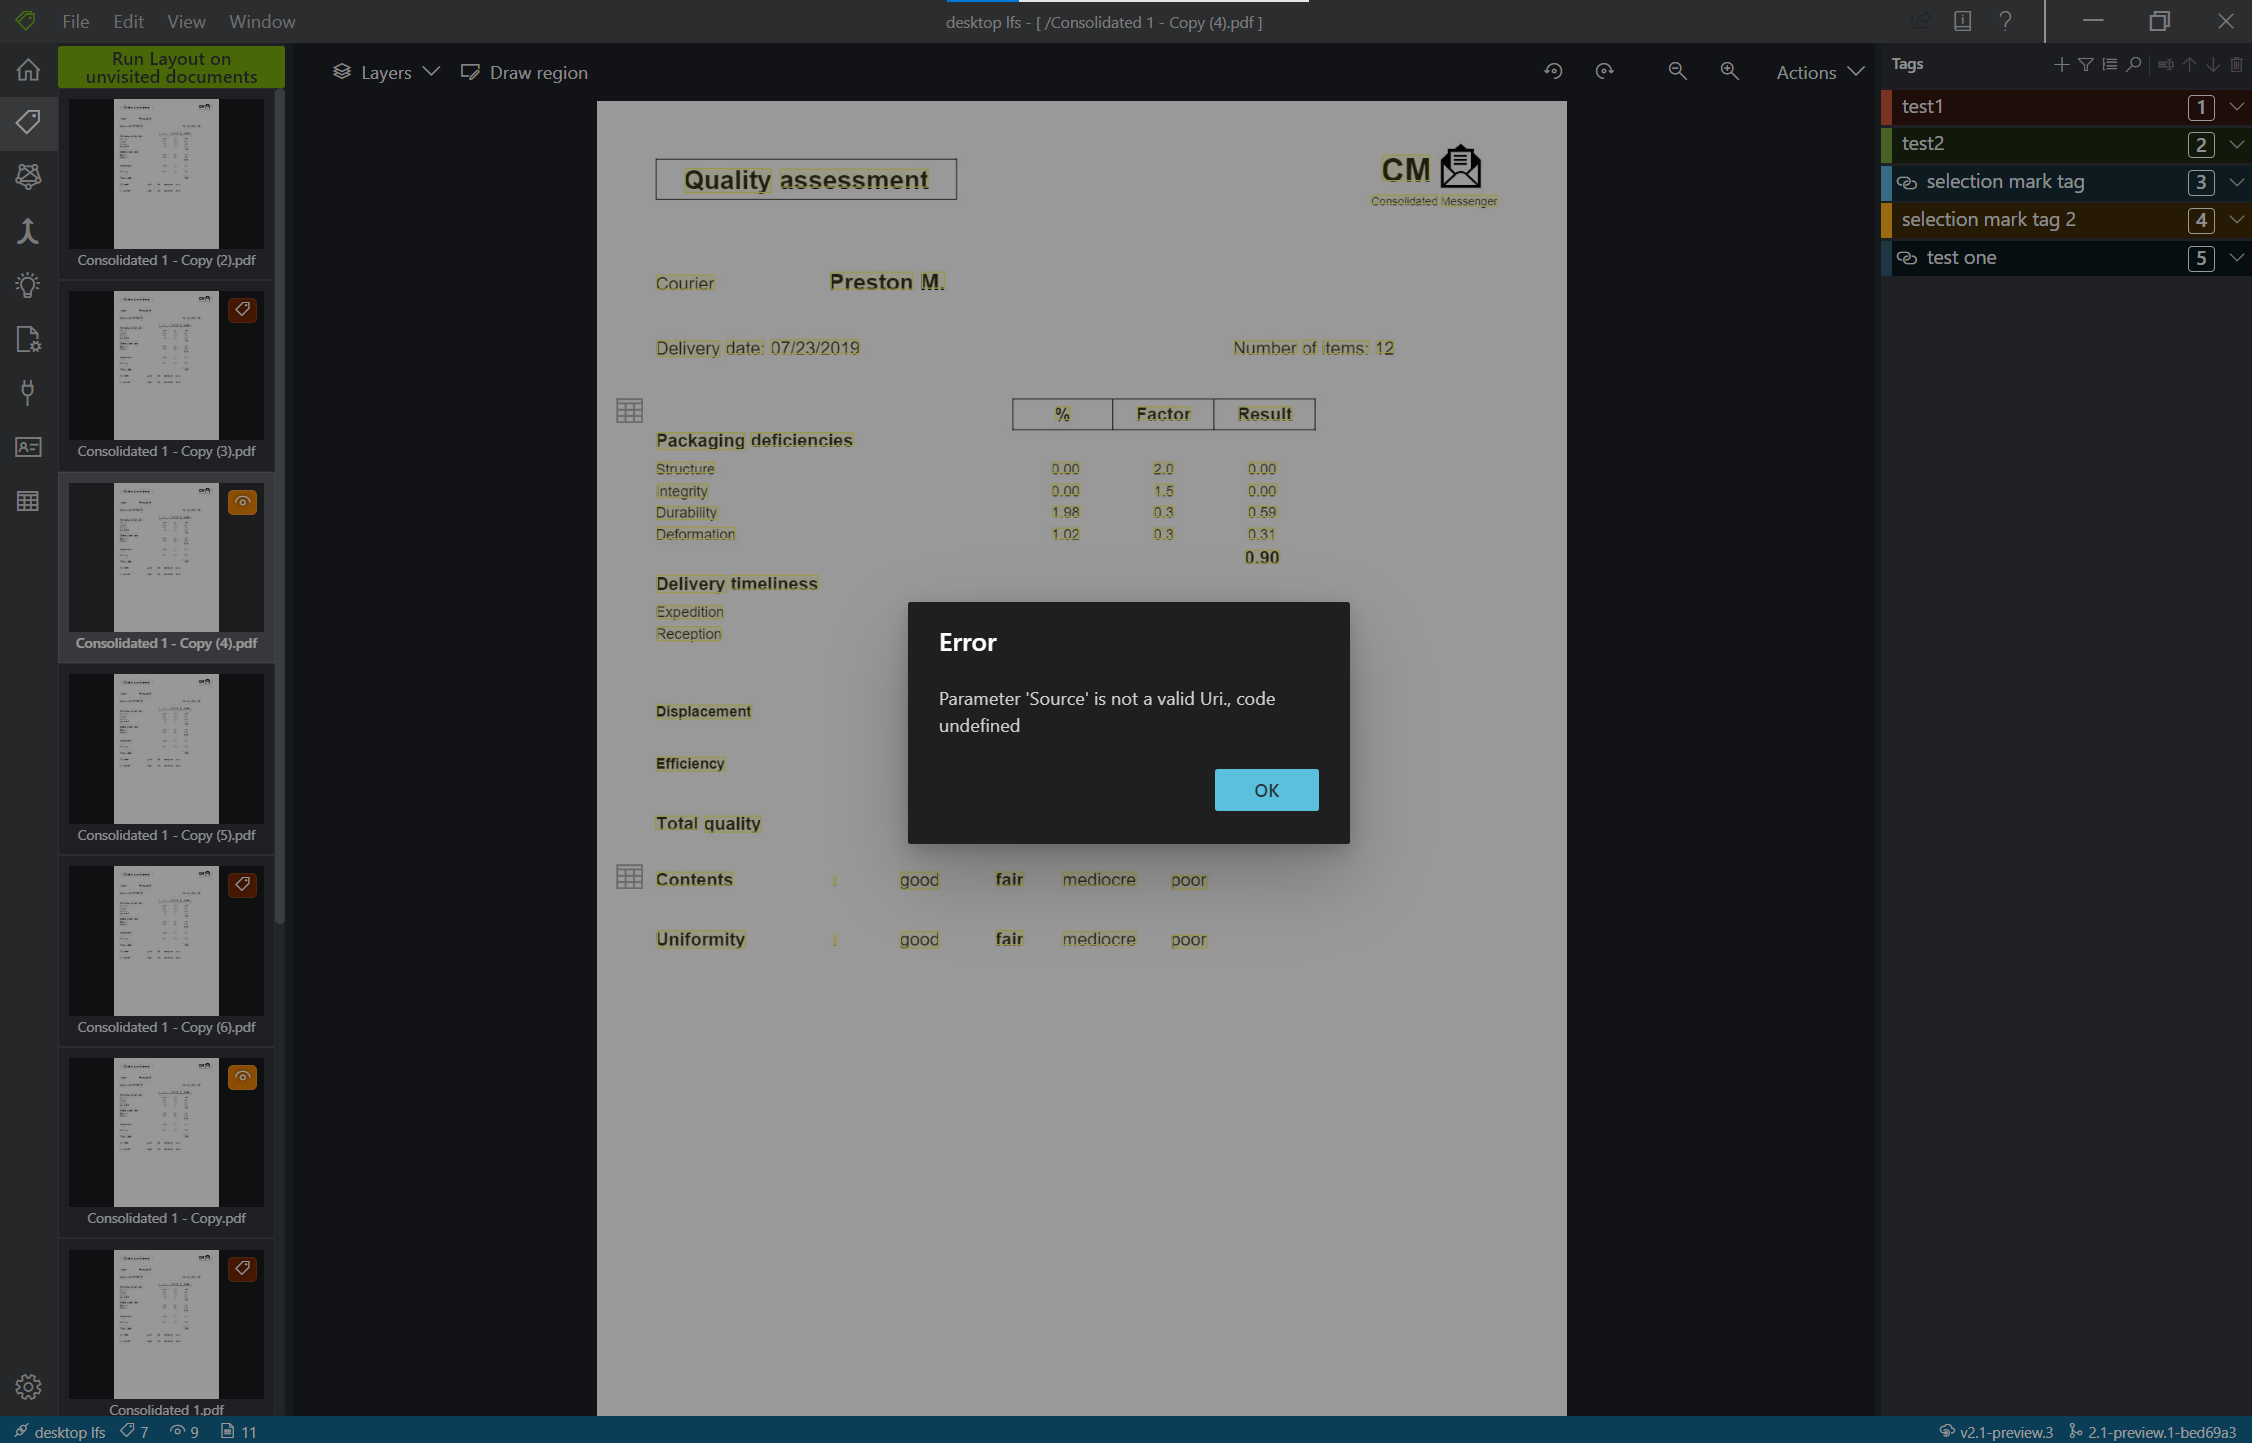
Task: Search tags using the magnifier icon
Action: (2133, 64)
